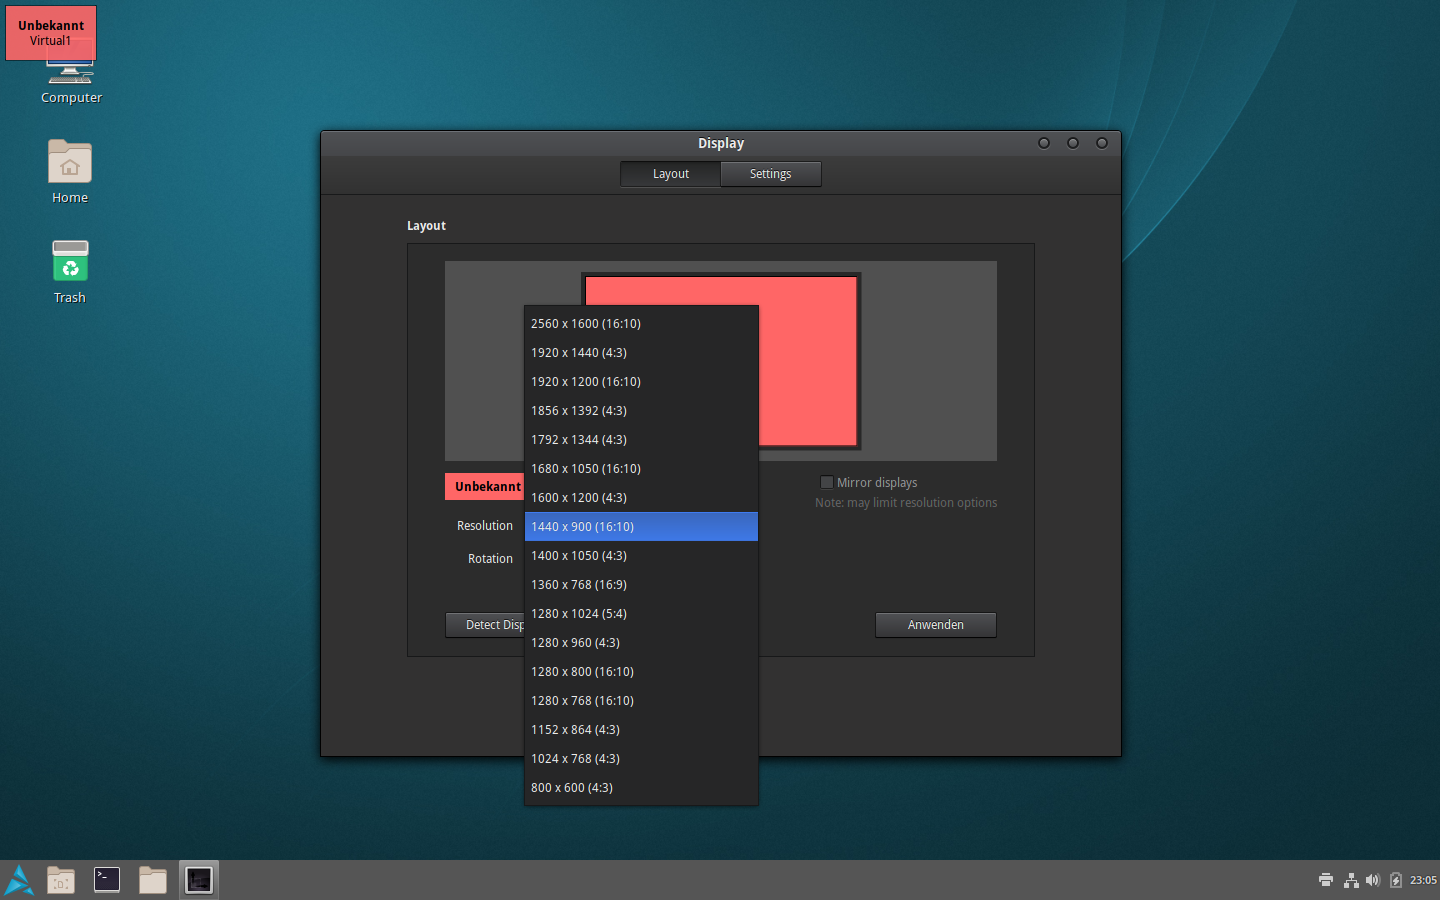Switch to the Layout tab
1440x900 pixels.
[x=671, y=174]
